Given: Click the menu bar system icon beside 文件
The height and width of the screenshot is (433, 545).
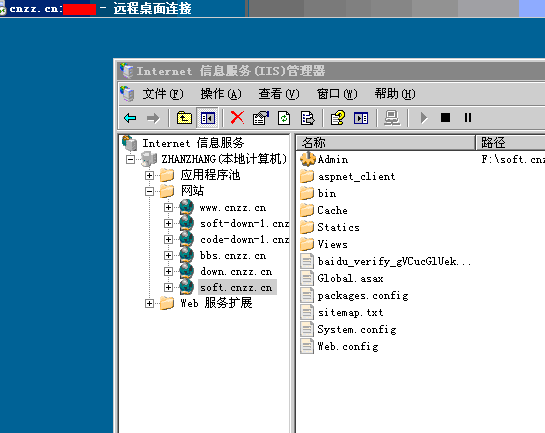Looking at the screenshot, I should [127, 93].
